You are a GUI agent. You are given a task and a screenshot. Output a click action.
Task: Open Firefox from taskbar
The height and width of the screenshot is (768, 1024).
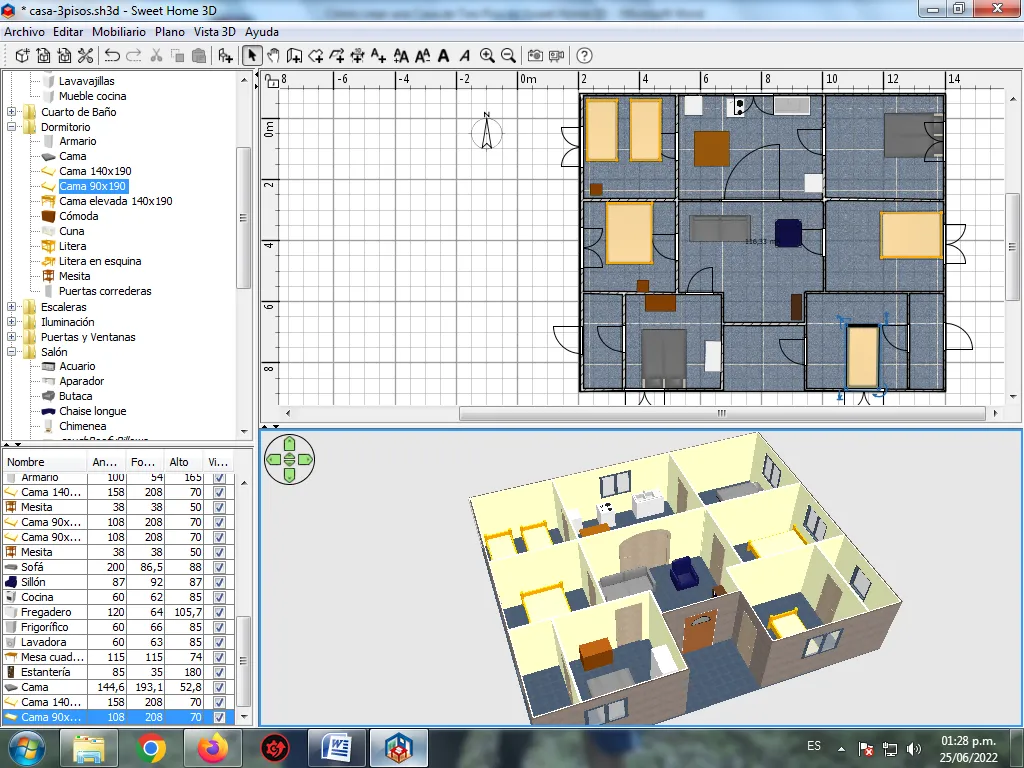pos(213,748)
